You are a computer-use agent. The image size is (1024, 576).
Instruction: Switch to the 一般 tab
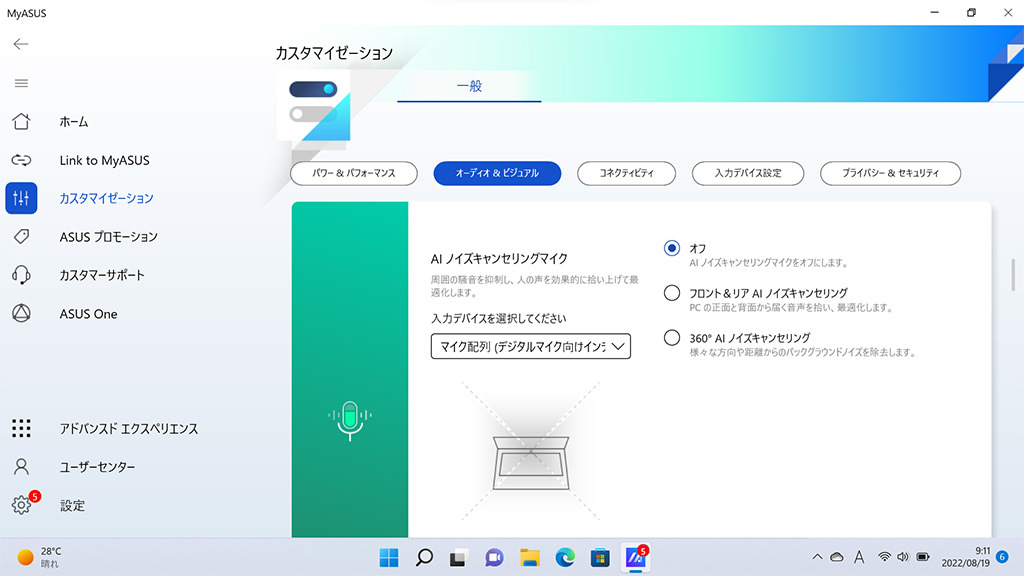coord(469,86)
